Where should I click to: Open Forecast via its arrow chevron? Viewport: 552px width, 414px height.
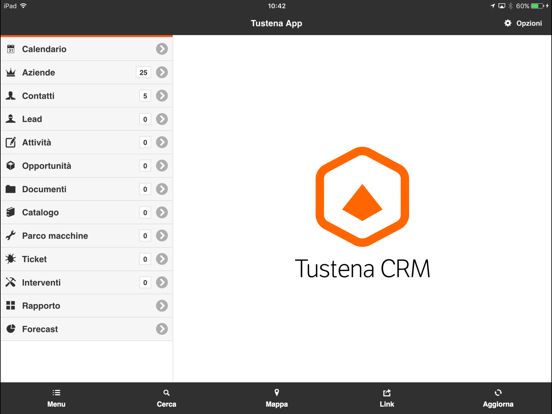pyautogui.click(x=162, y=329)
